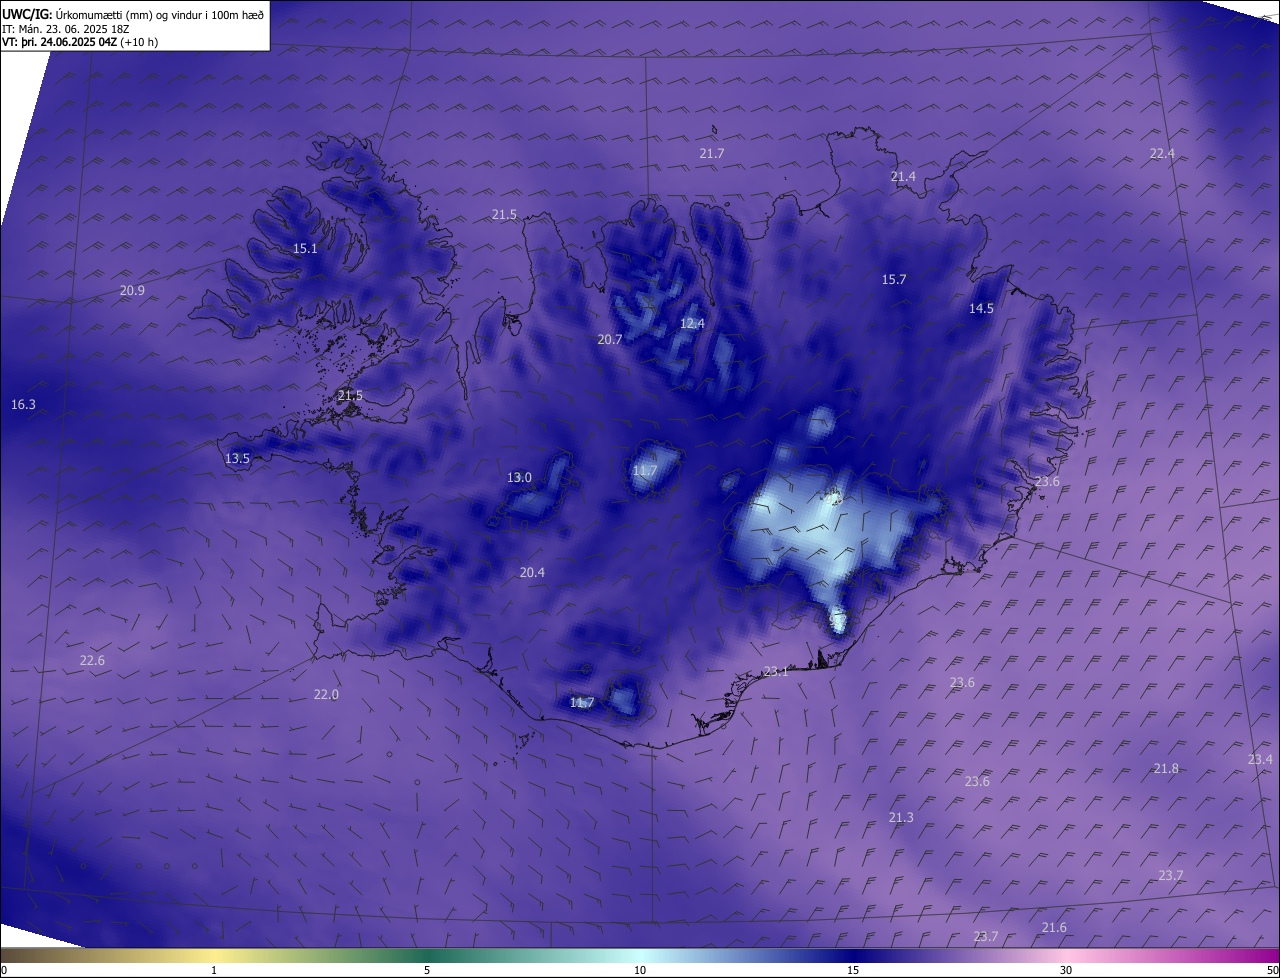The width and height of the screenshot is (1280, 978).
Task: Click the 20.9 value on the map
Action: (132, 290)
